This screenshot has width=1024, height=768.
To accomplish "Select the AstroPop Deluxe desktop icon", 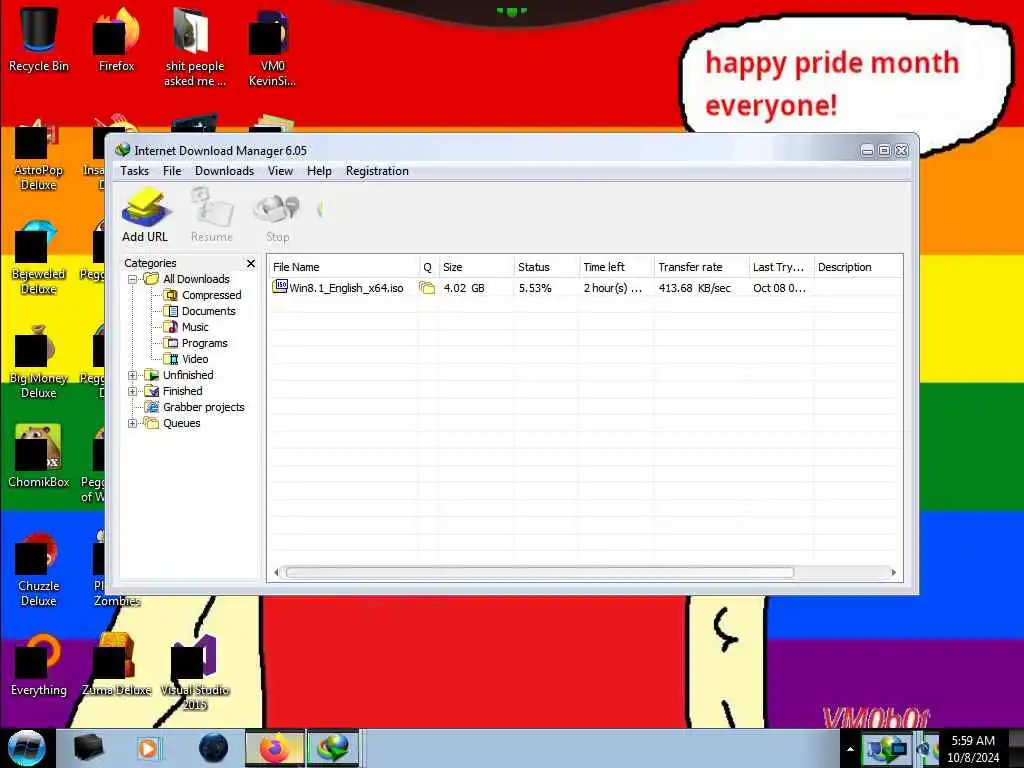I will (x=39, y=154).
